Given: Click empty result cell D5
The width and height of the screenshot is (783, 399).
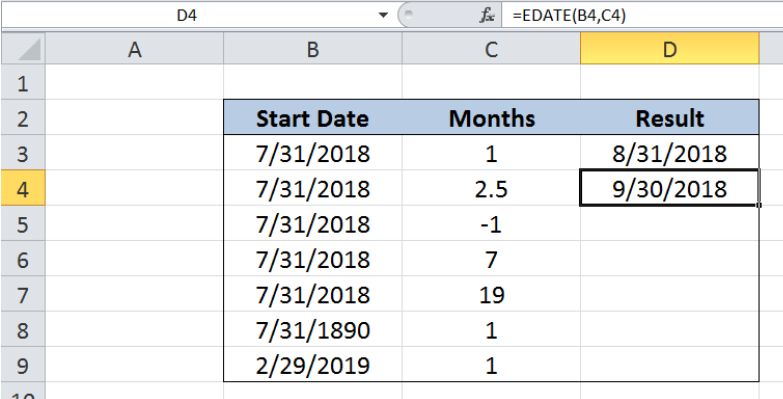Looking at the screenshot, I should [x=670, y=223].
